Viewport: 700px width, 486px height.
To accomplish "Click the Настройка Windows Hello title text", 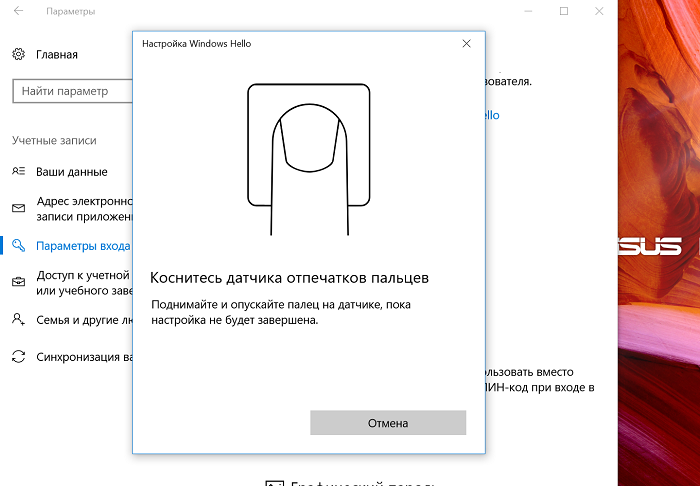I will click(x=196, y=44).
